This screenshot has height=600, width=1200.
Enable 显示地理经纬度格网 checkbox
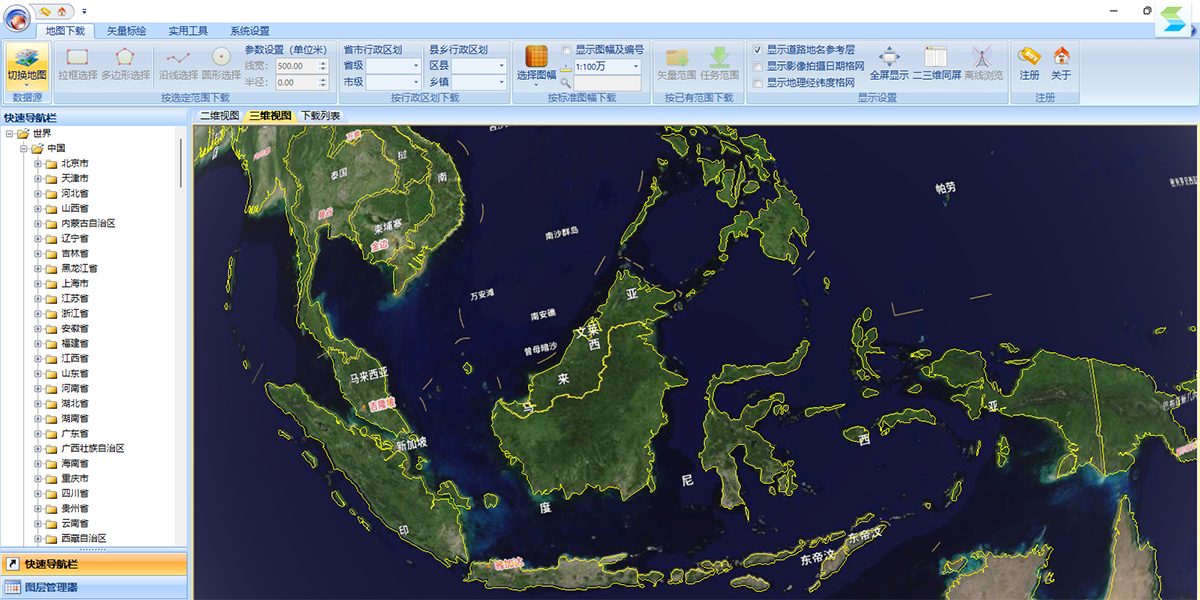click(x=758, y=82)
